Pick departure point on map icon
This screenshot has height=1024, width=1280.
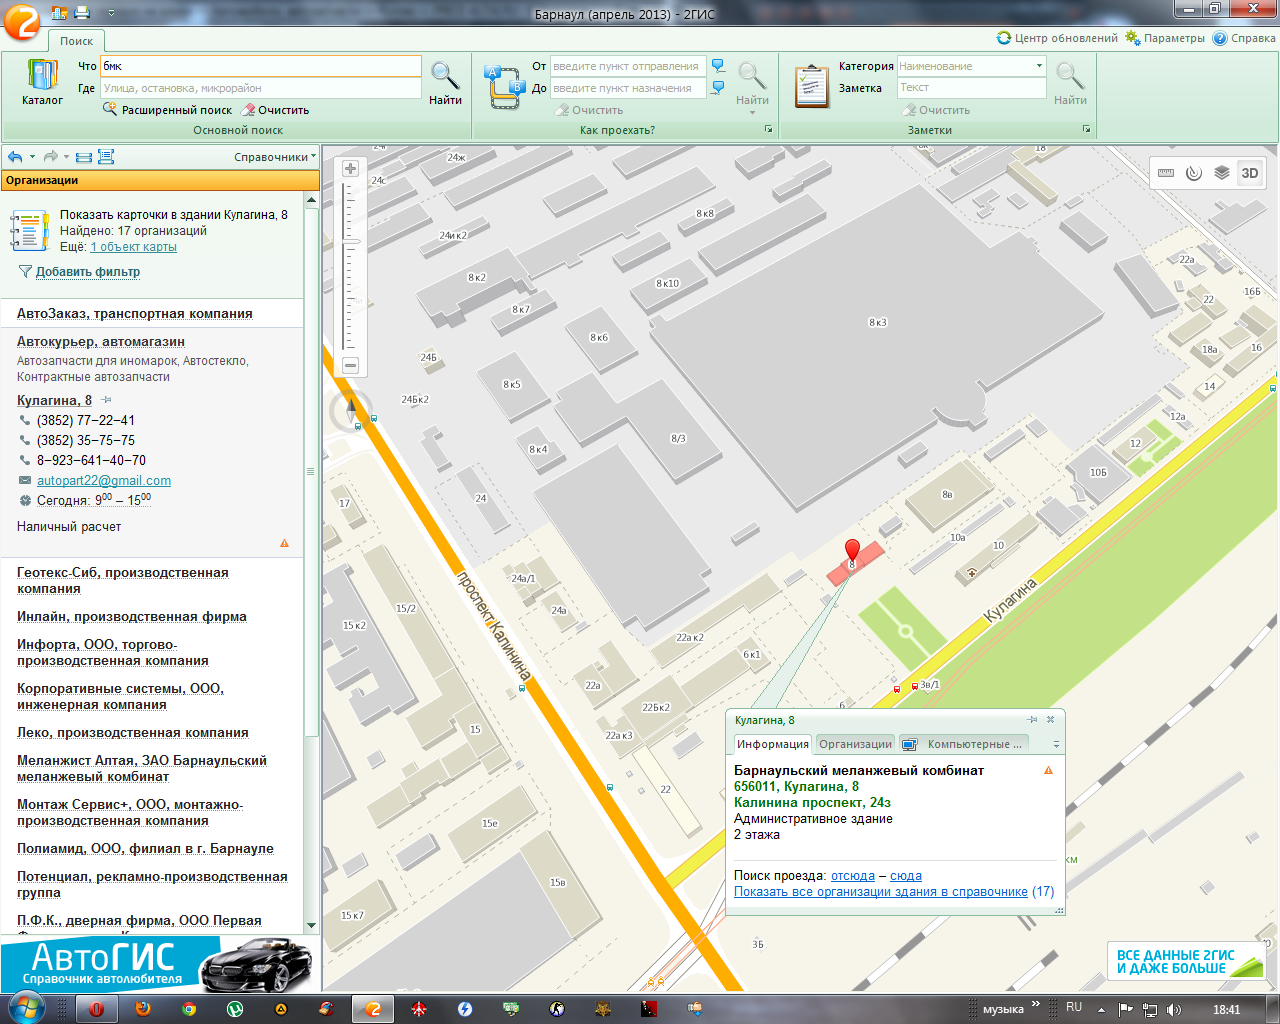(718, 66)
